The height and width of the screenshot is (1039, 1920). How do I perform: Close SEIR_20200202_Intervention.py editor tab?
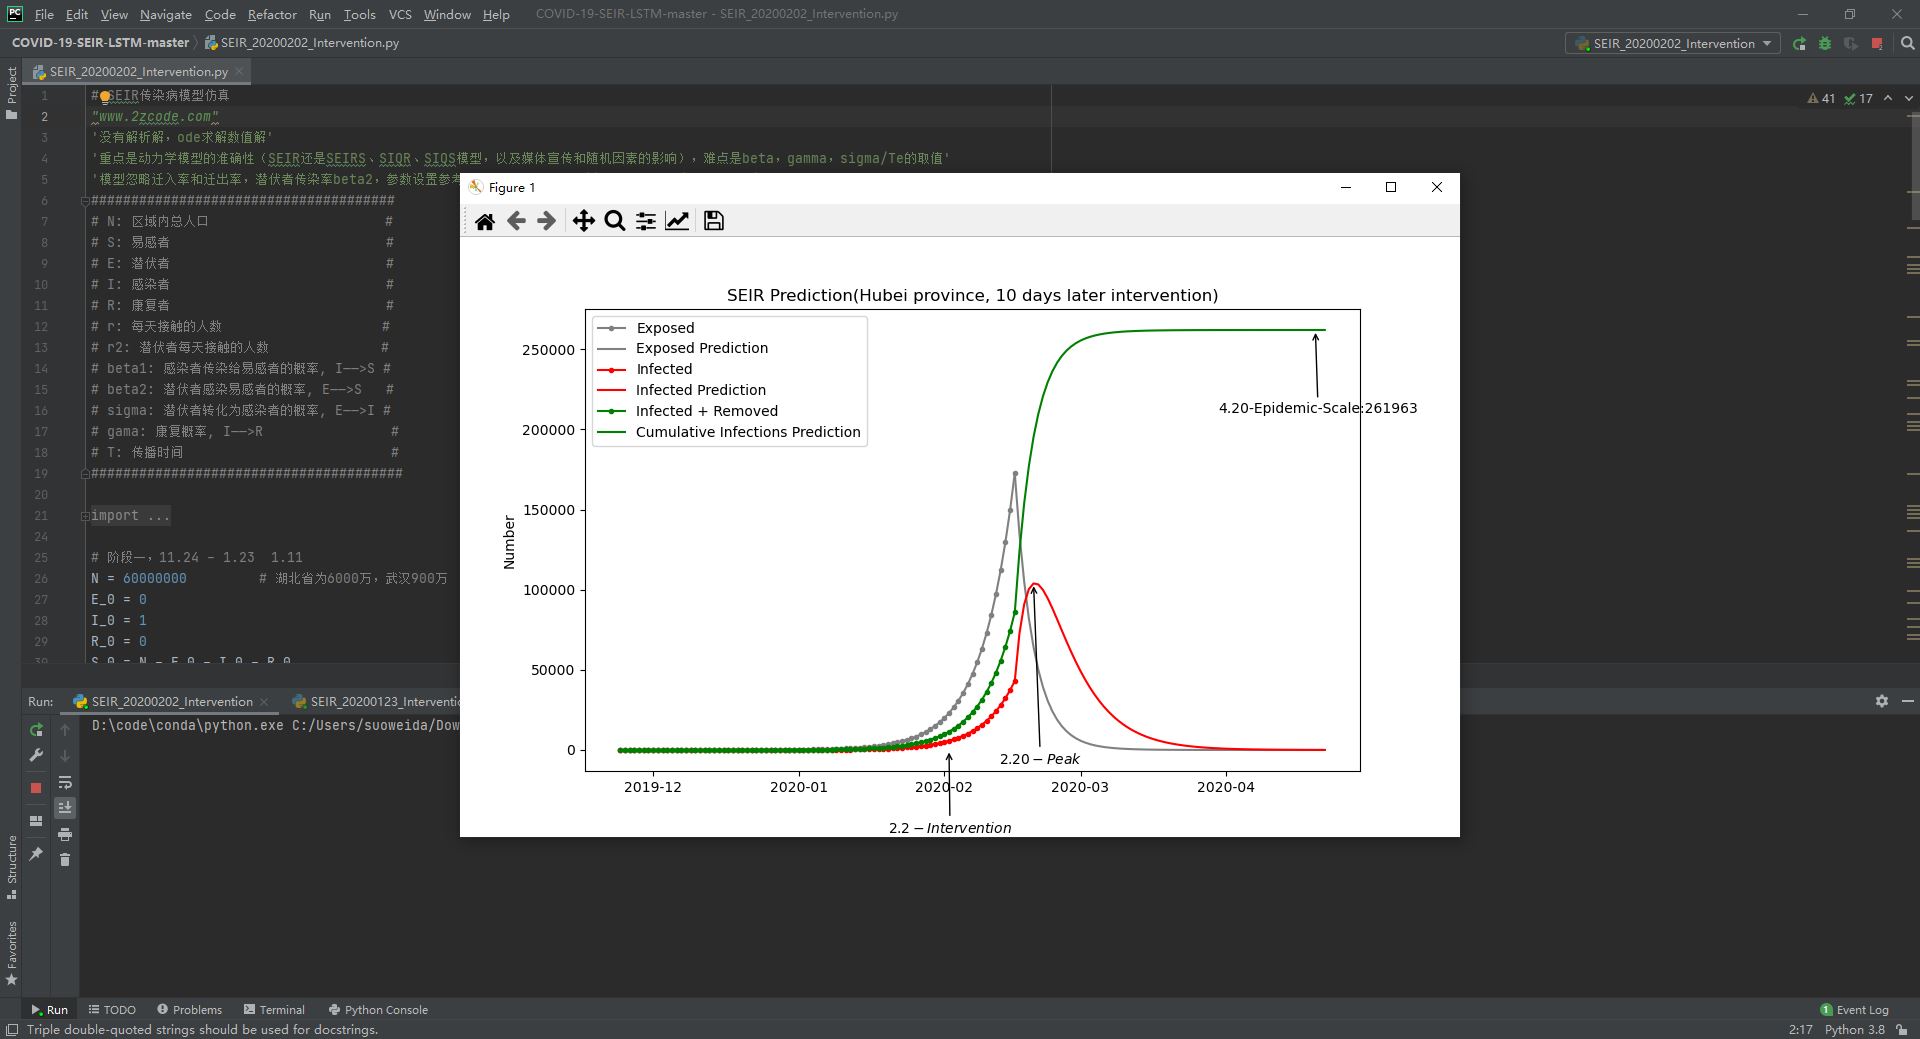tap(240, 72)
